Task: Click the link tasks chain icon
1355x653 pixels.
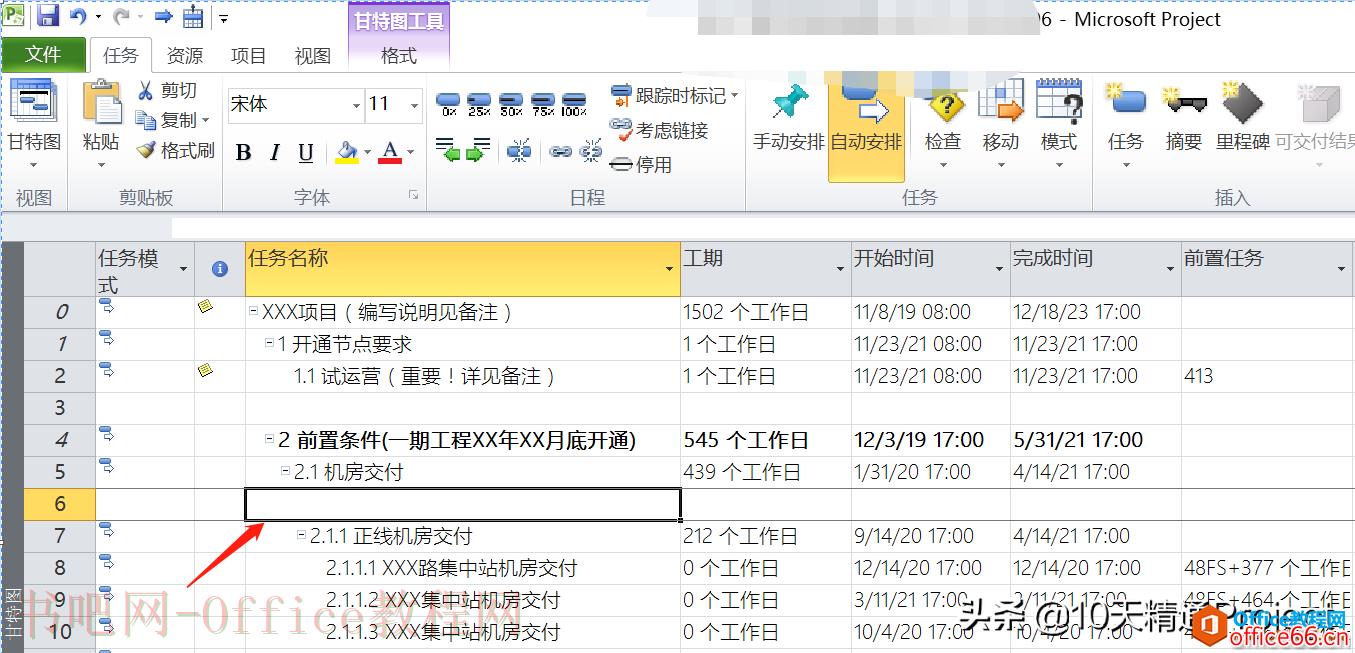Action: [561, 150]
